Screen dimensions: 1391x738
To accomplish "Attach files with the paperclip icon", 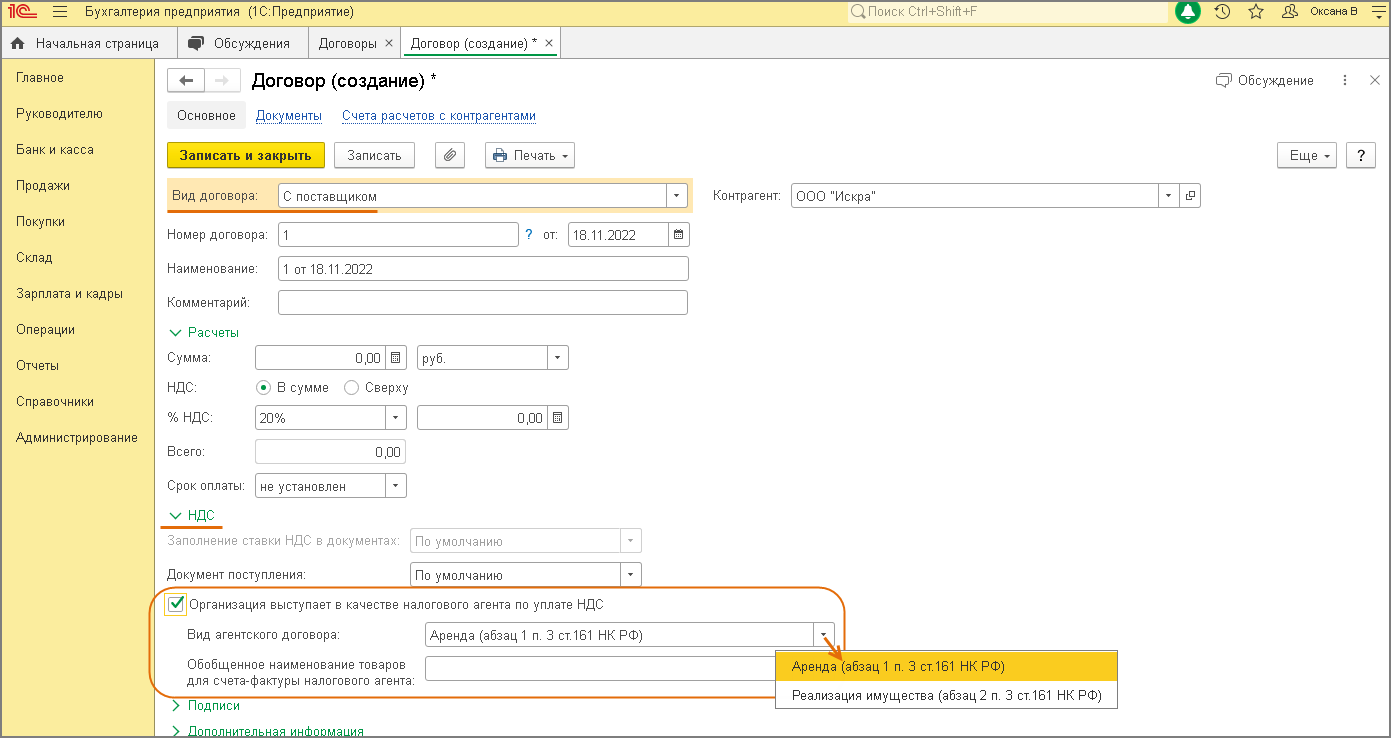I will click(450, 155).
